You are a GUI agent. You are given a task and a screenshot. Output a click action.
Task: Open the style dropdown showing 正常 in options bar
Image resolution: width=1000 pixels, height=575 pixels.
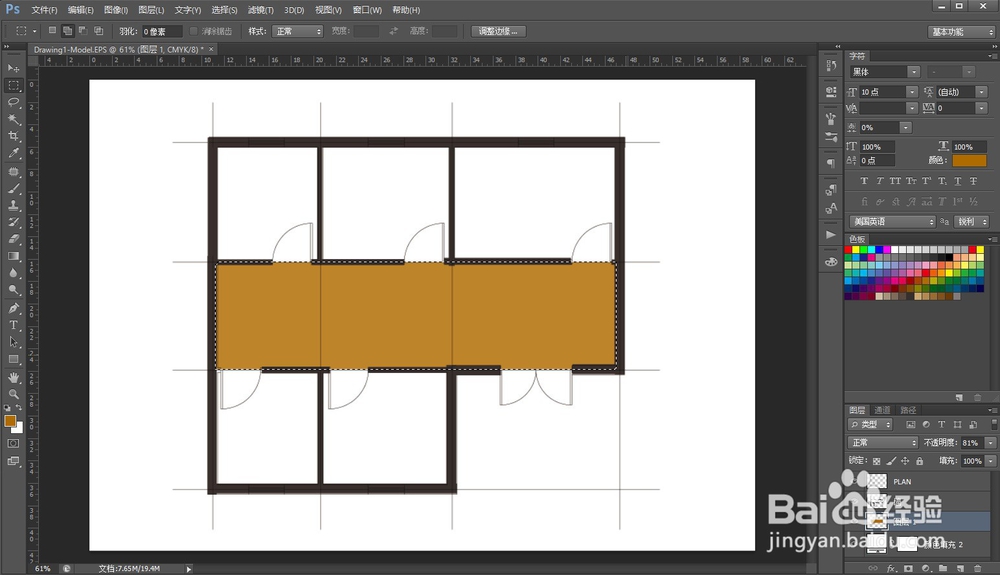(x=298, y=31)
